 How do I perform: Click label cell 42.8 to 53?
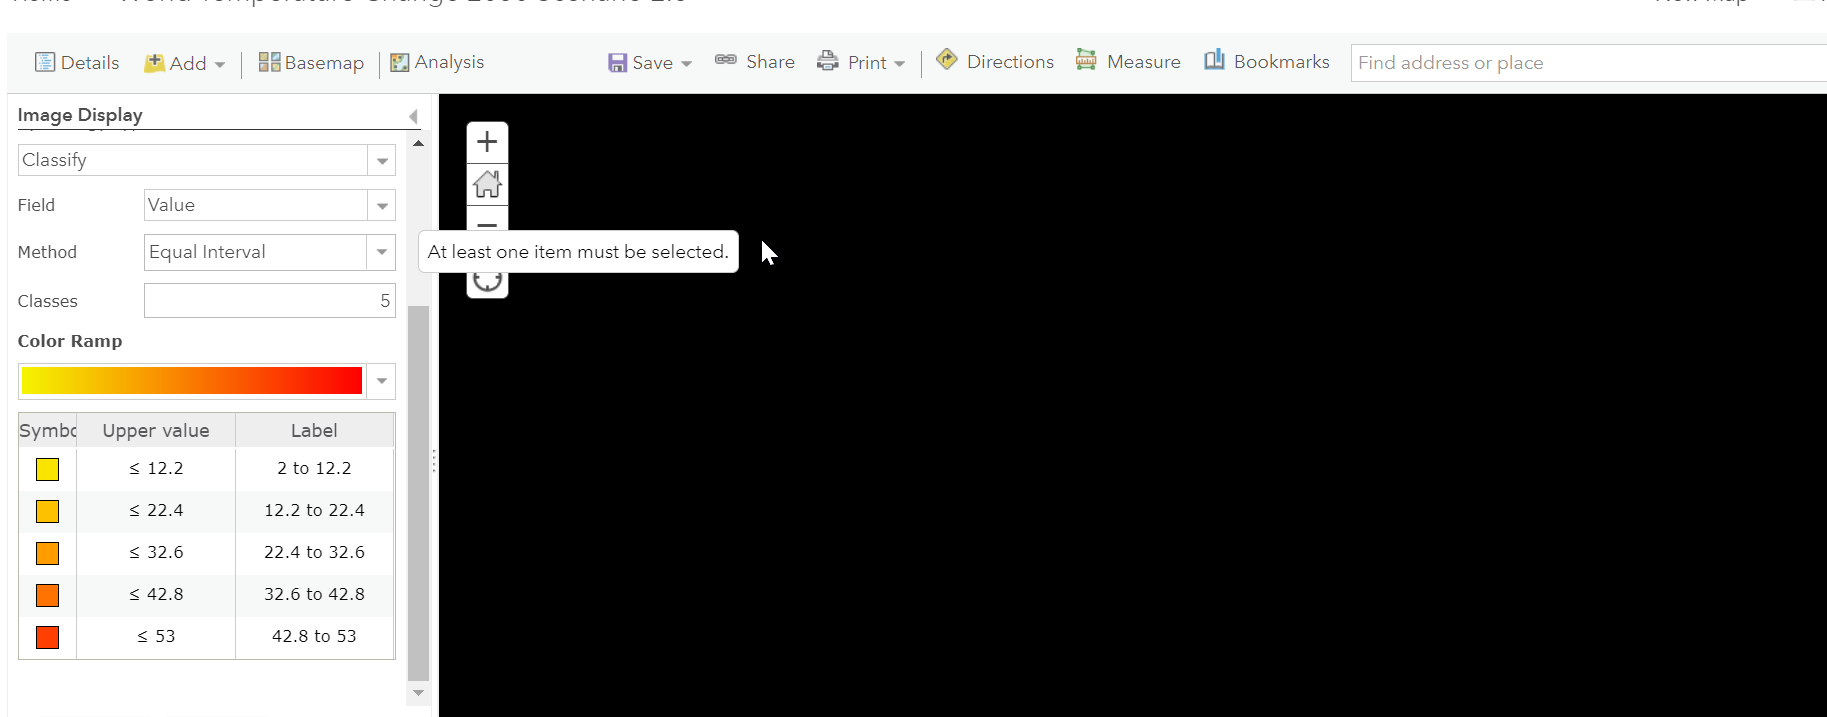click(x=314, y=636)
